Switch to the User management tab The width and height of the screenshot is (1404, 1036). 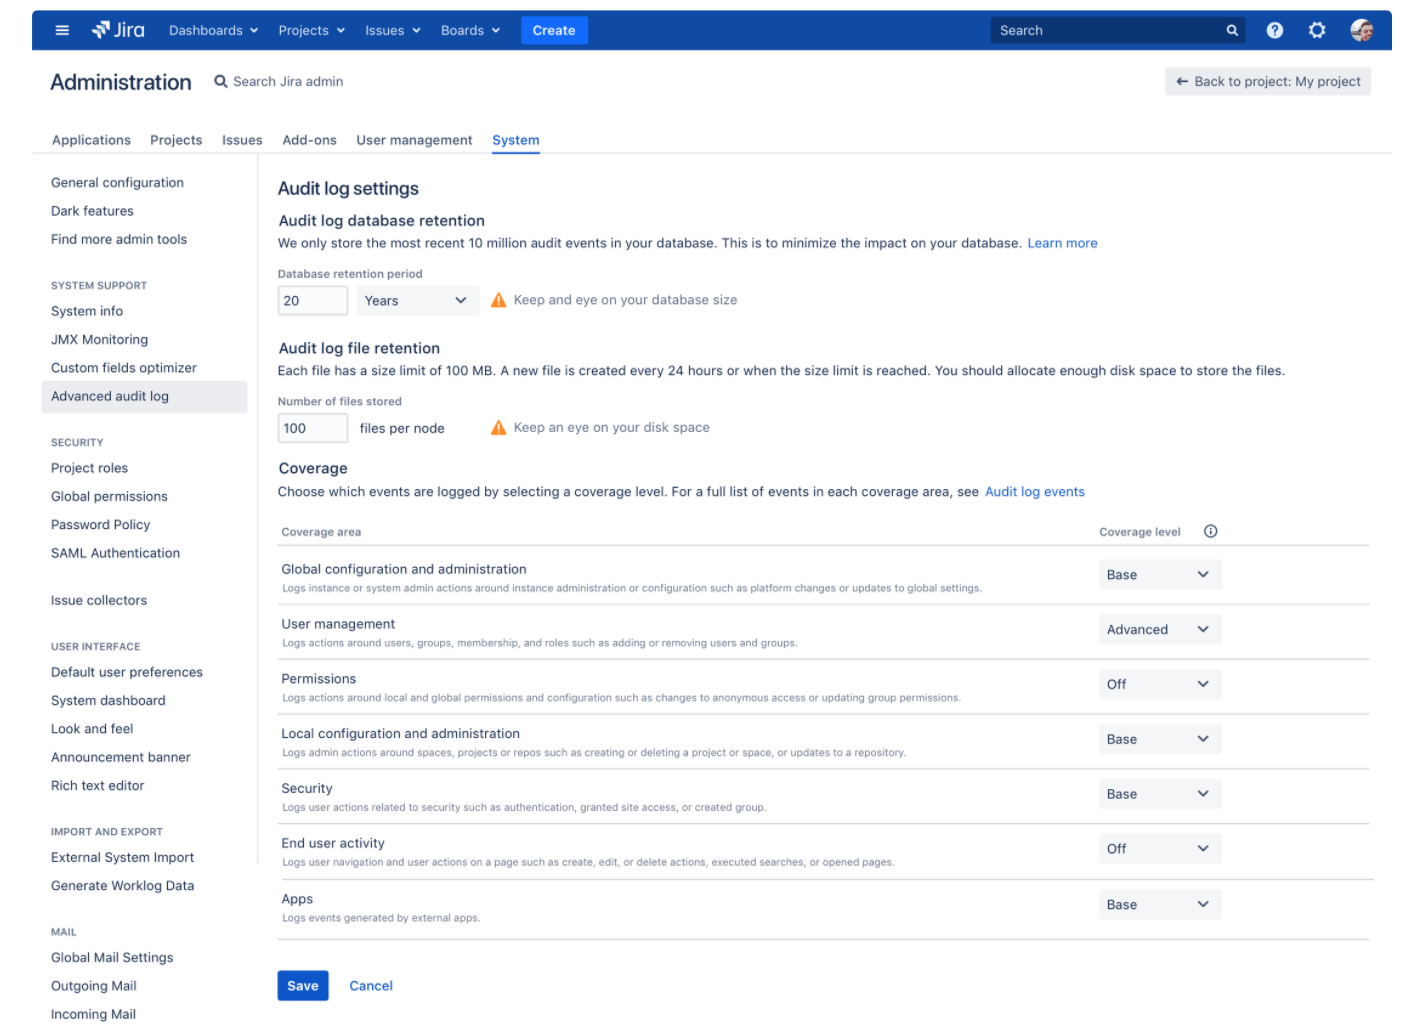(414, 140)
